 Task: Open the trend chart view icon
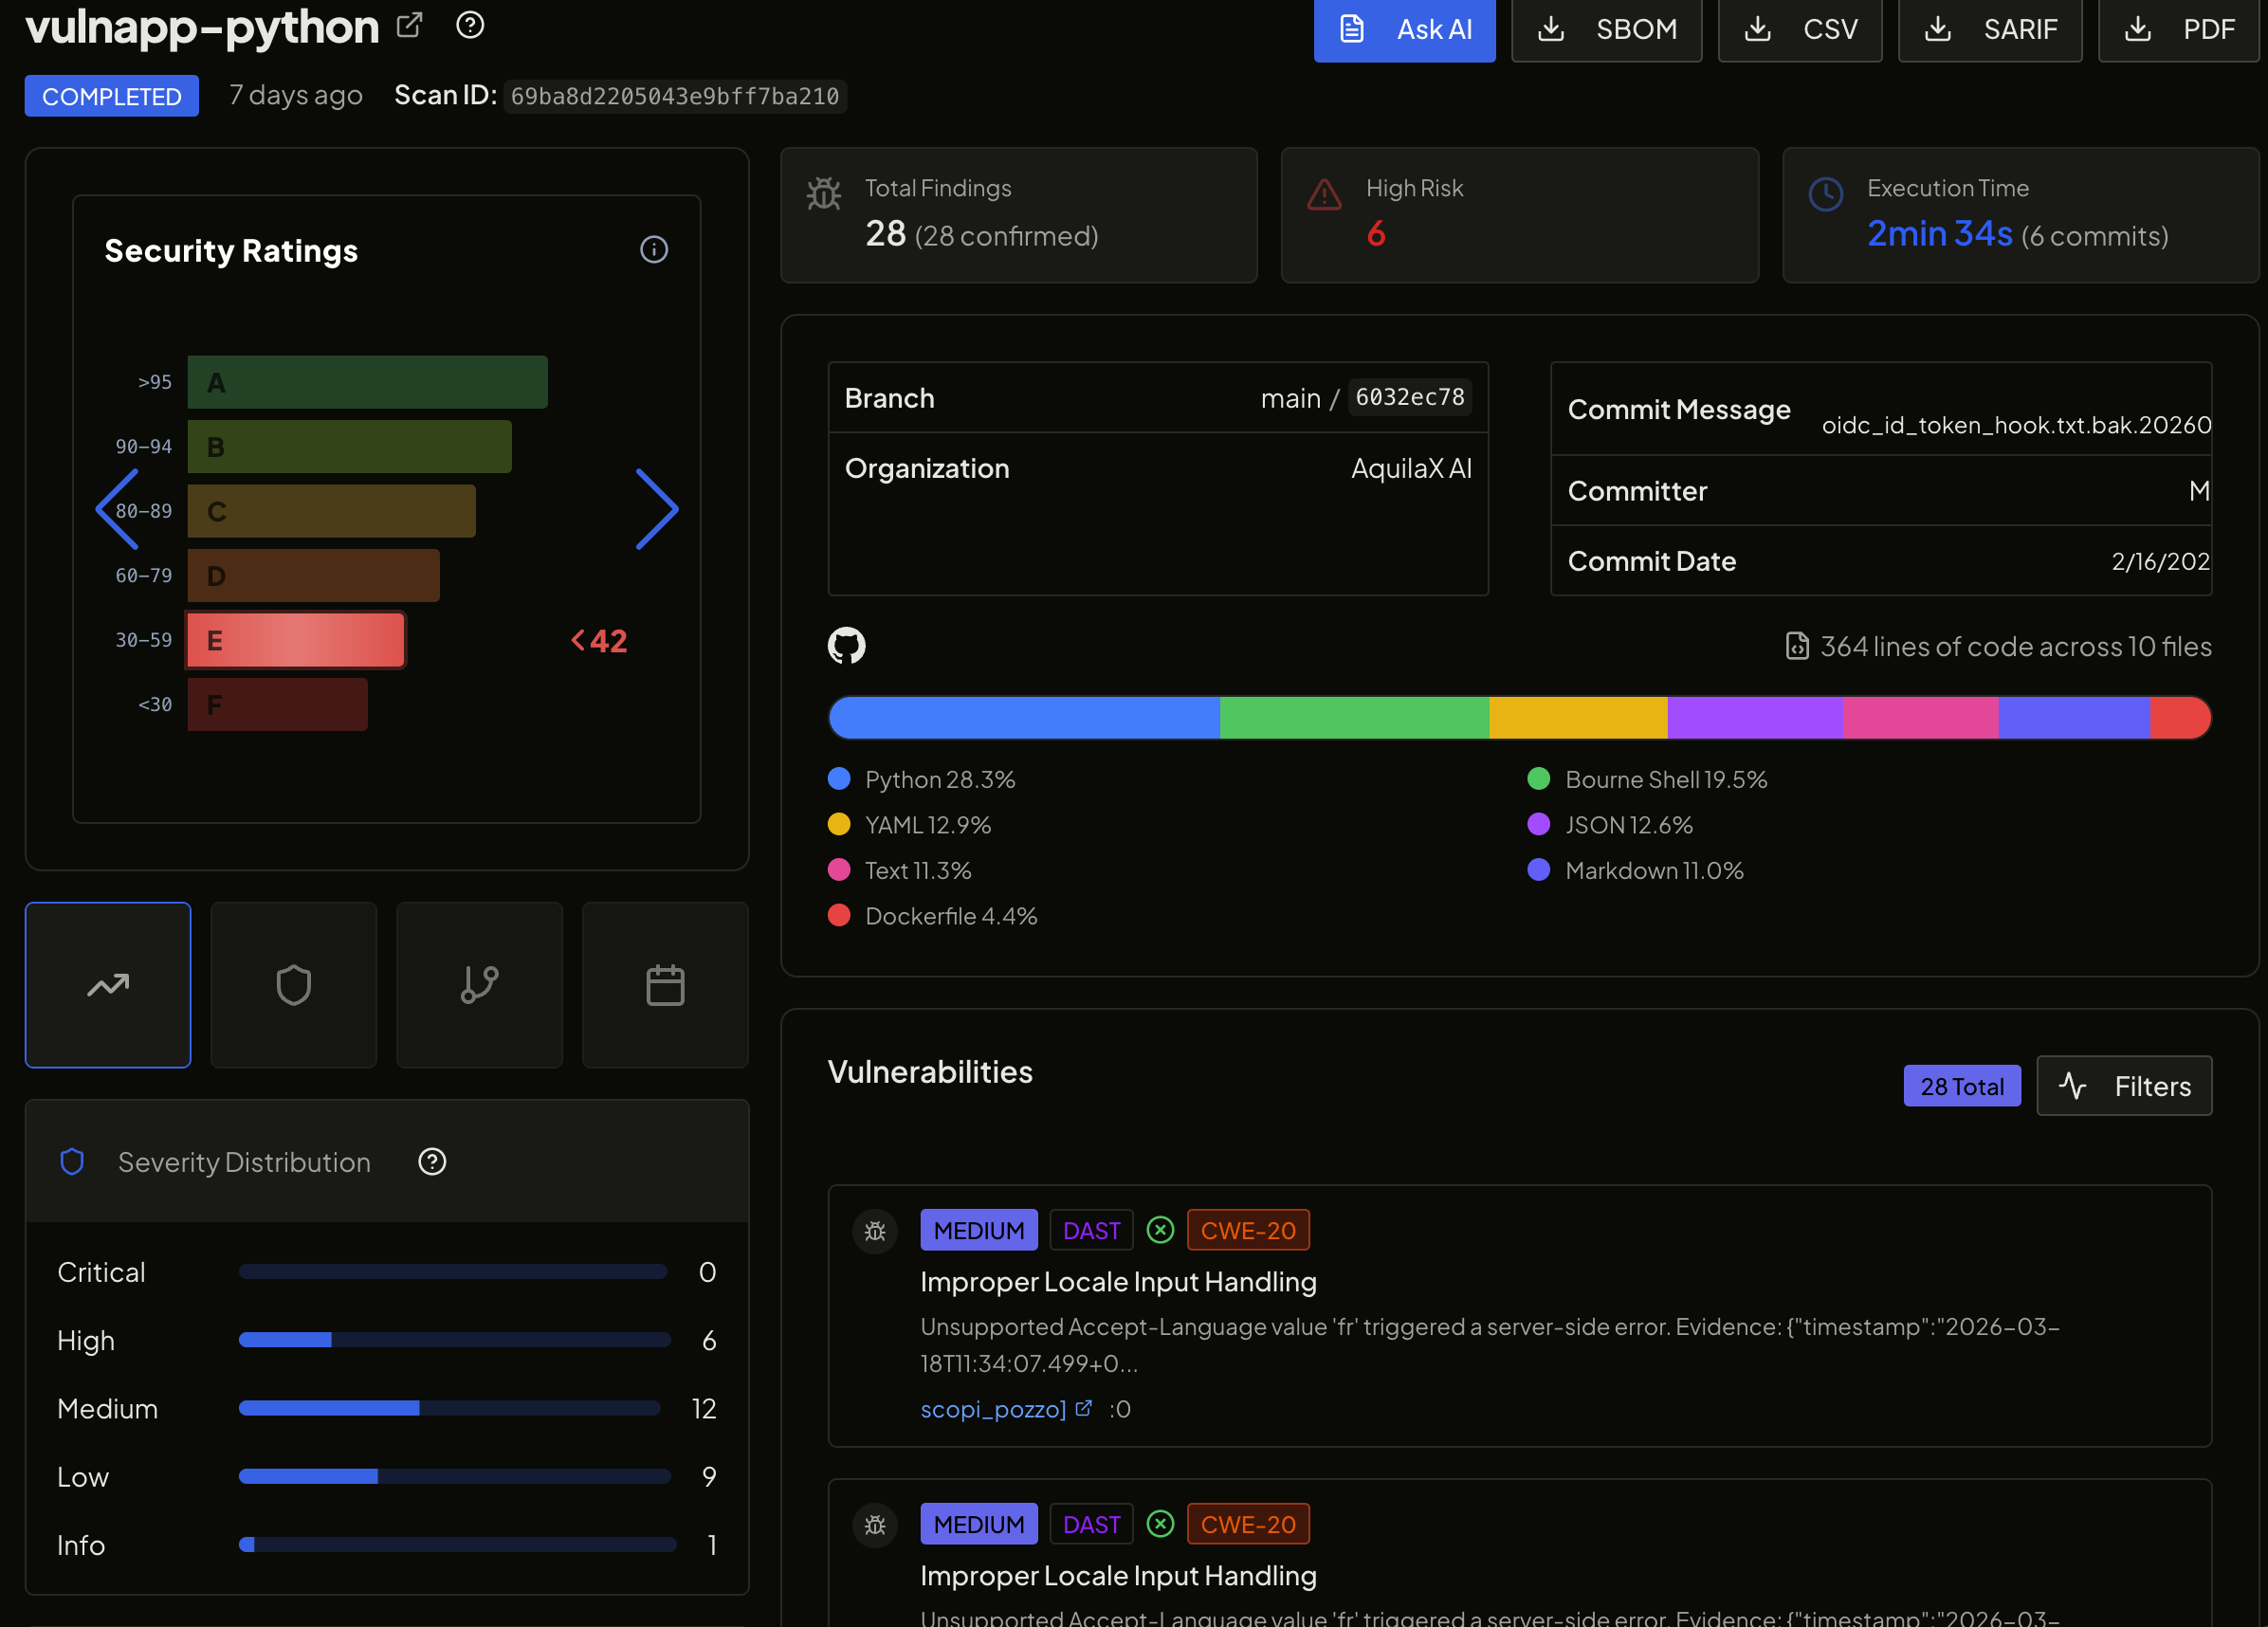pyautogui.click(x=107, y=985)
